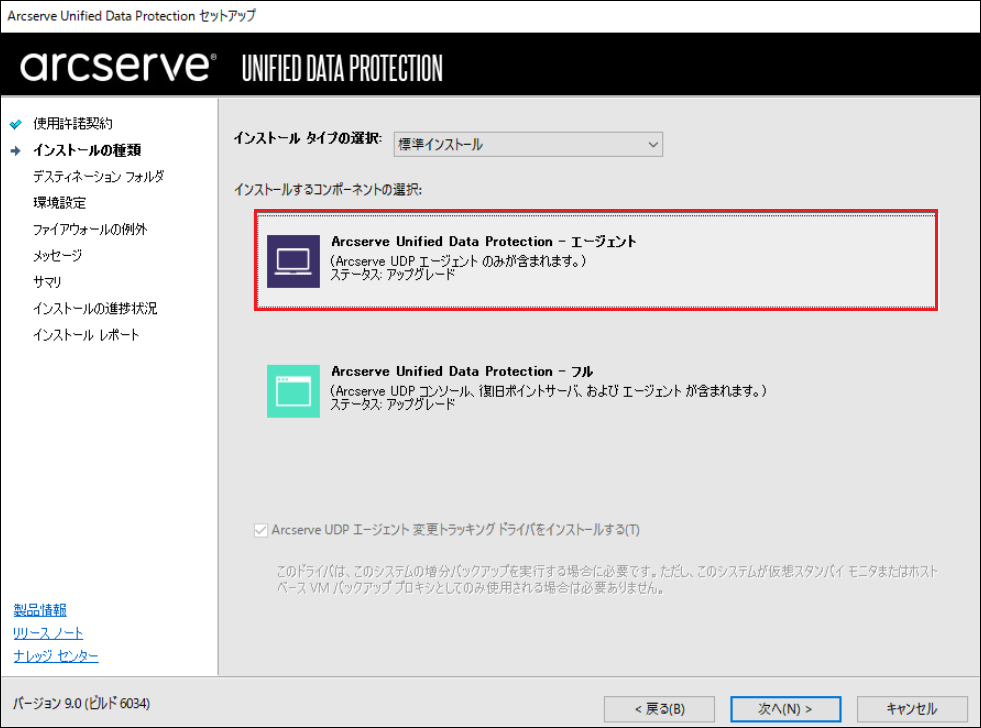Click the checkmark icon beside 使用許諾契約

pos(16,124)
